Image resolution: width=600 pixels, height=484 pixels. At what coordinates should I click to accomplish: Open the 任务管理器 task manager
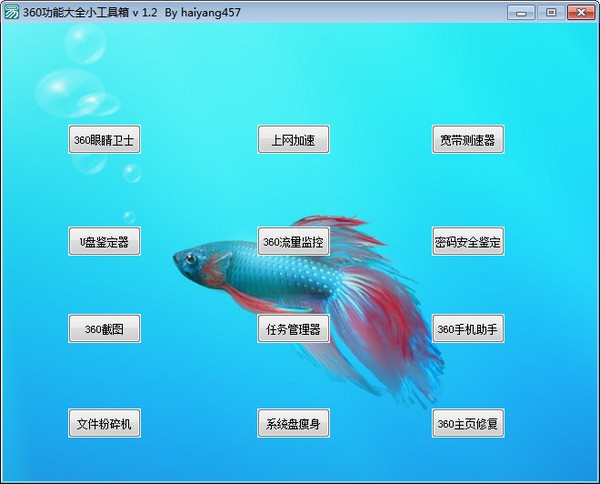point(293,329)
